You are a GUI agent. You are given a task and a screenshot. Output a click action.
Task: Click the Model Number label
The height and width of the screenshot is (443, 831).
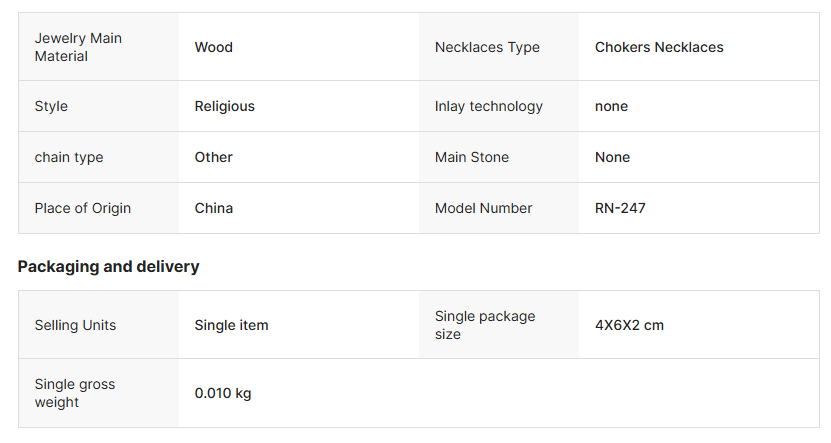pos(483,208)
